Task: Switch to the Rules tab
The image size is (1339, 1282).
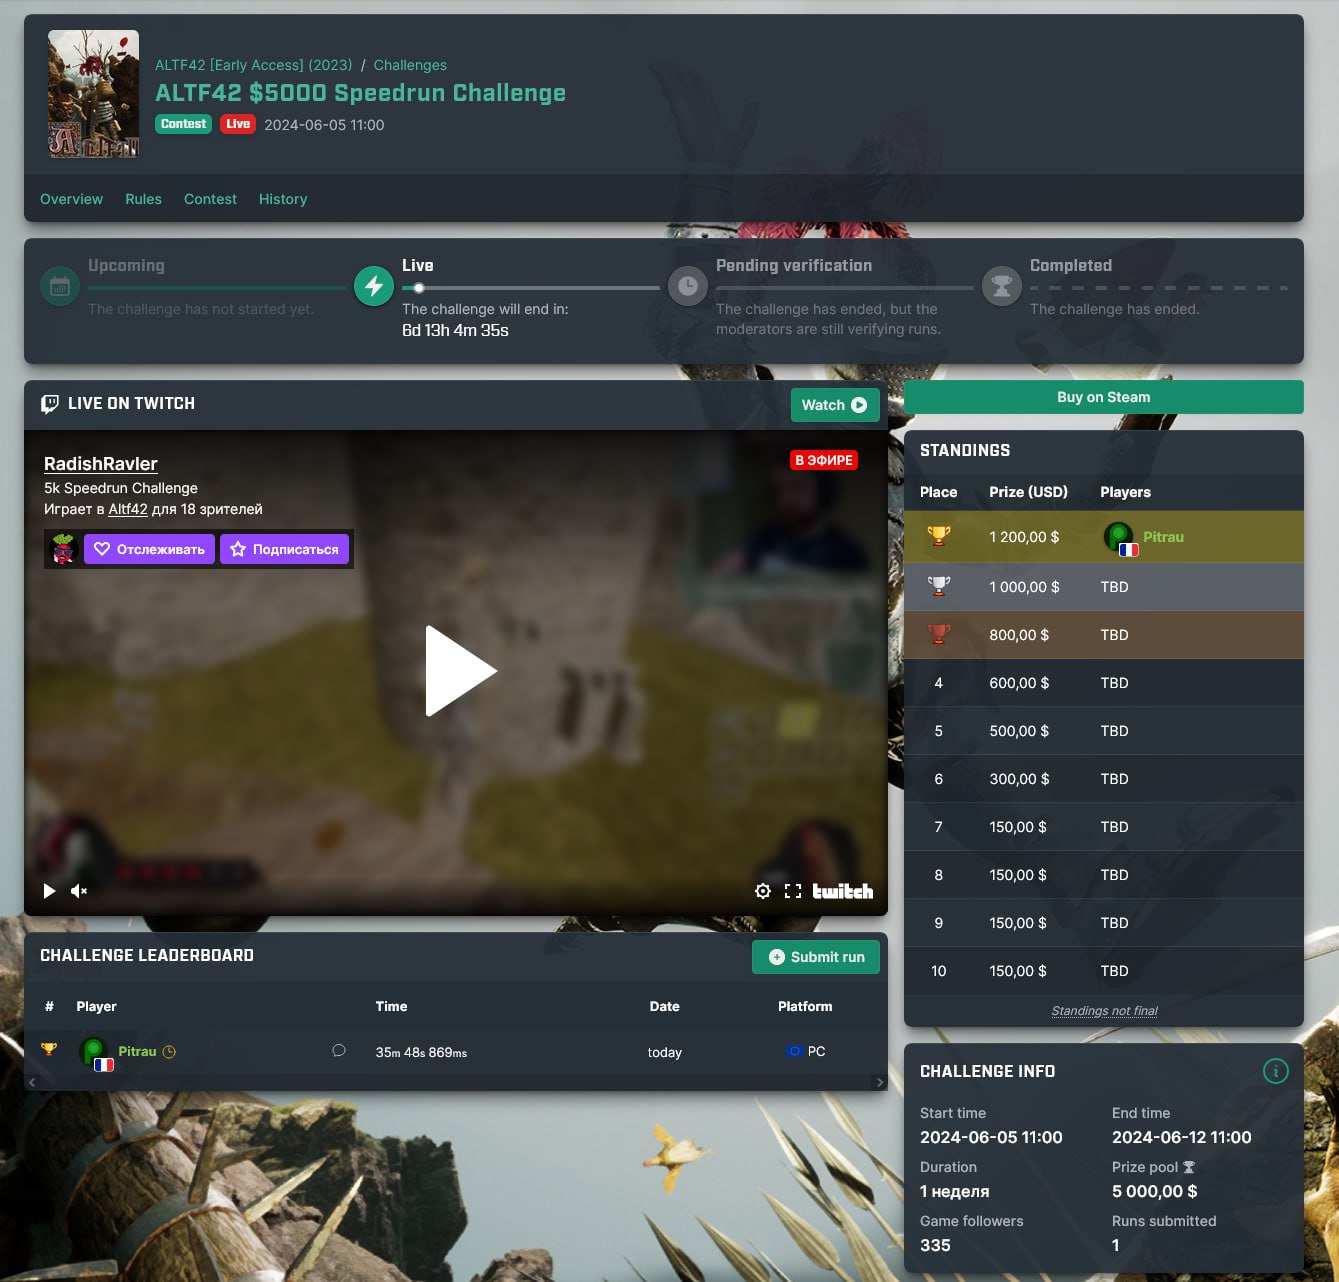Action: pyautogui.click(x=143, y=199)
